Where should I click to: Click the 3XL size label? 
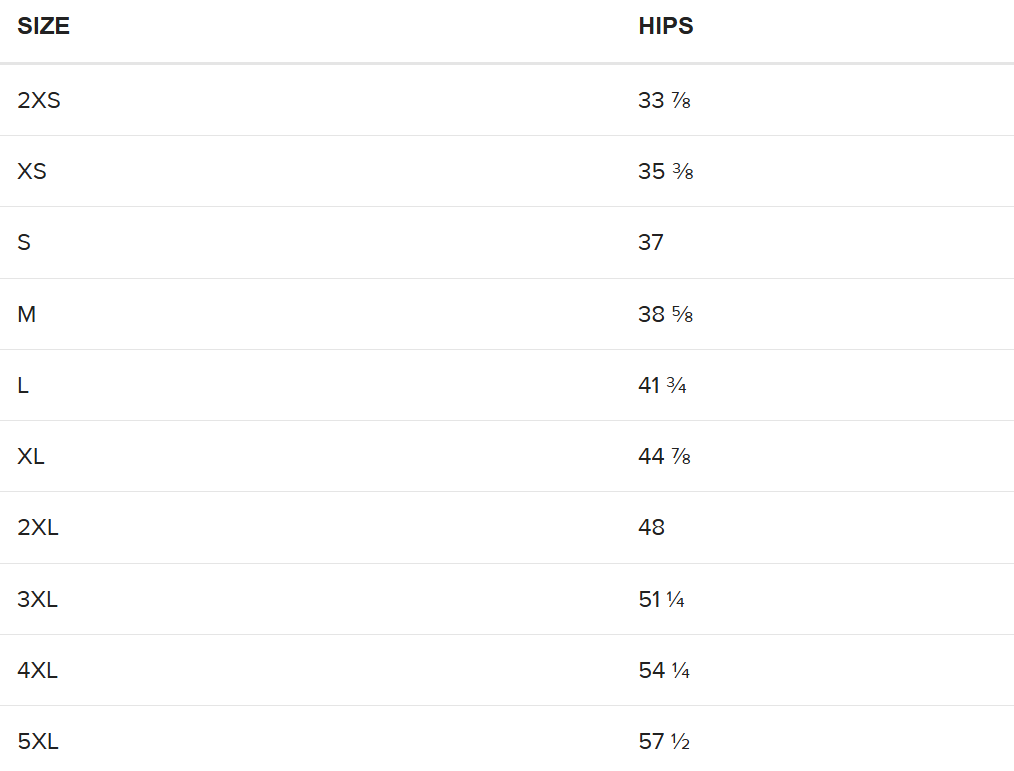click(x=38, y=599)
